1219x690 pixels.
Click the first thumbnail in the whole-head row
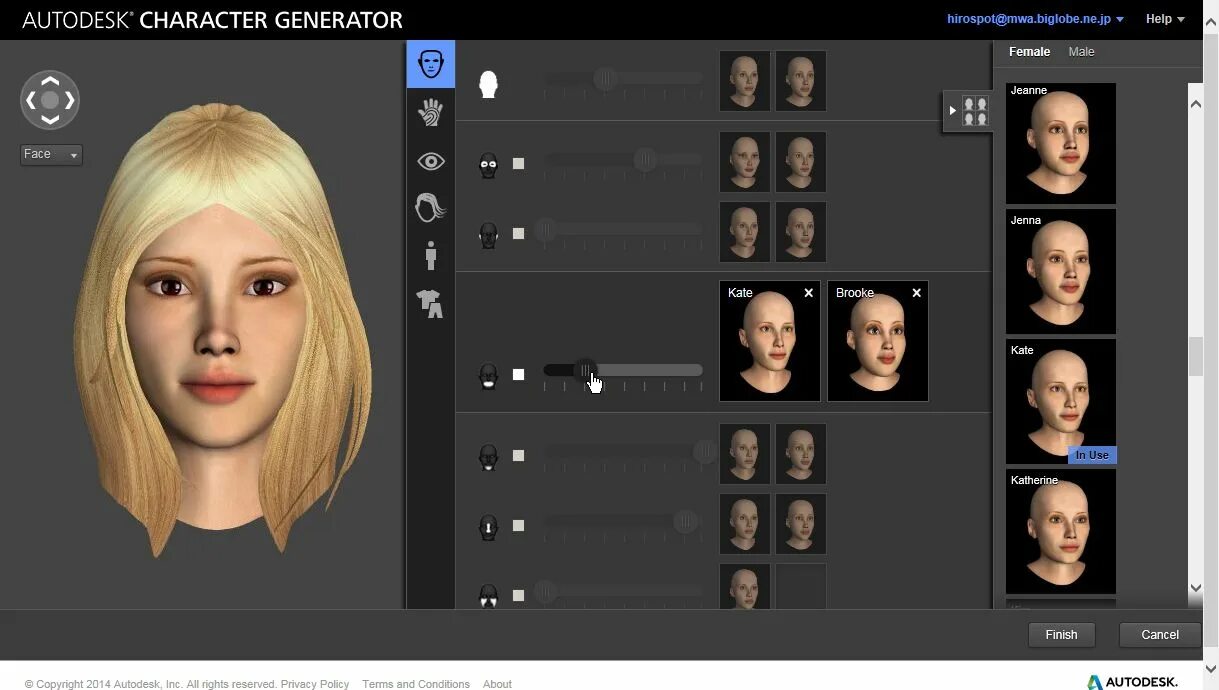pos(745,81)
